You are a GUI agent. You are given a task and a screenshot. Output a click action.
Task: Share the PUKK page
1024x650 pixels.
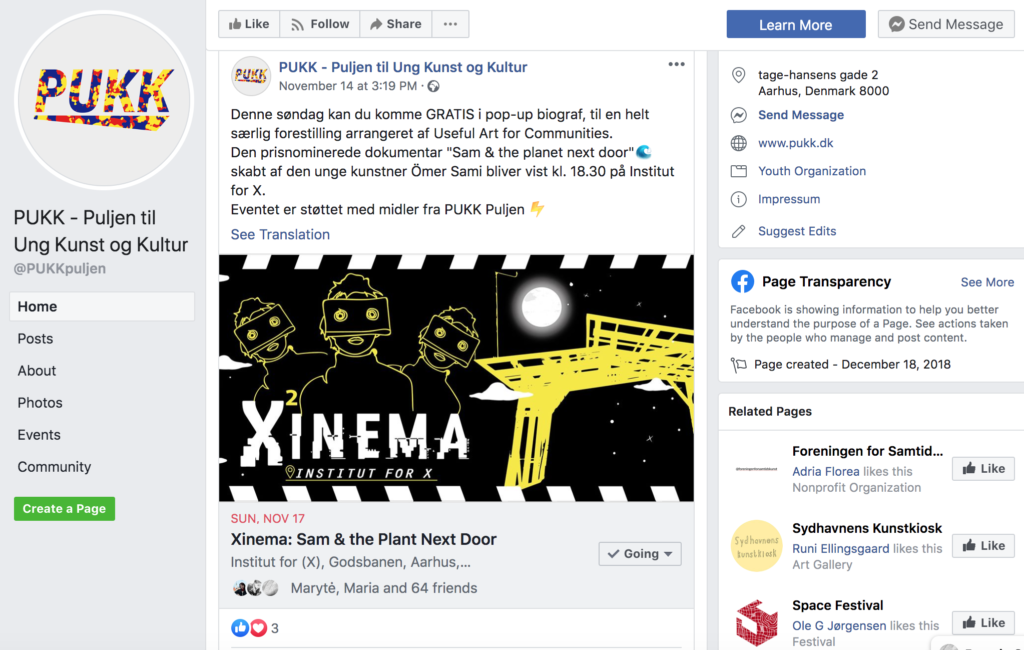click(x=396, y=24)
